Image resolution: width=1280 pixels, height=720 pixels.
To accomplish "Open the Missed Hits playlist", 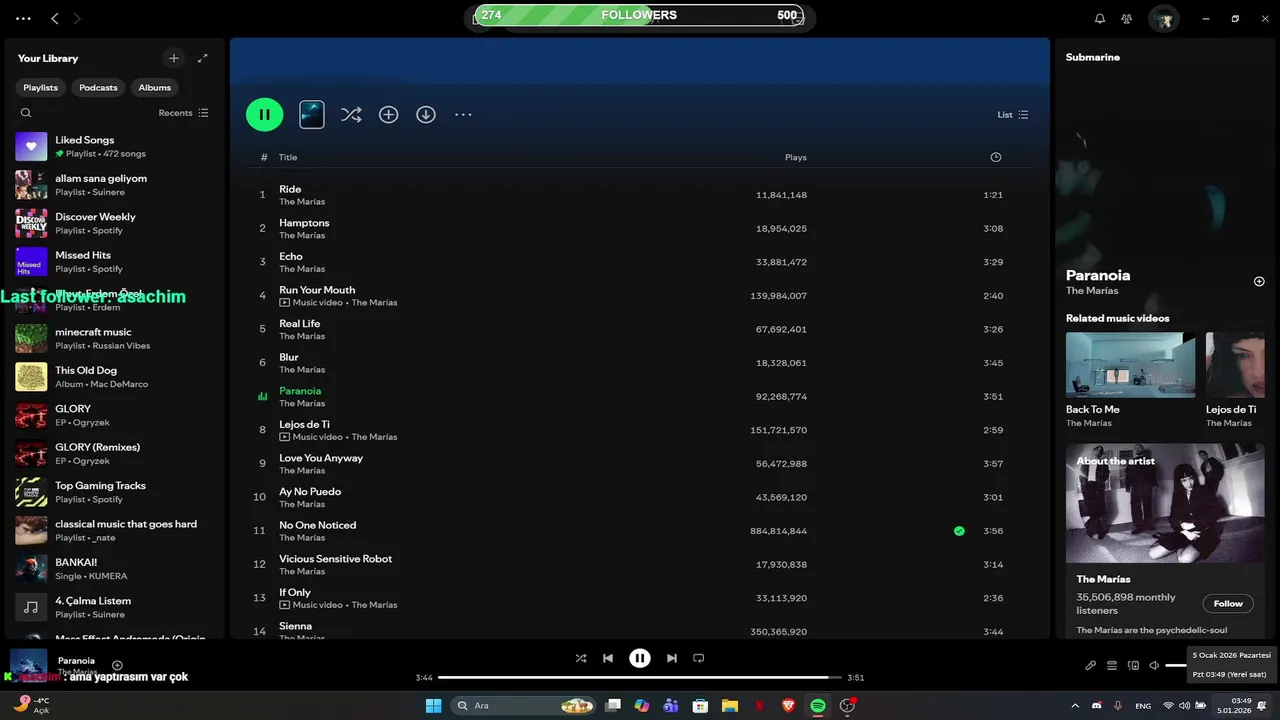I will click(114, 262).
